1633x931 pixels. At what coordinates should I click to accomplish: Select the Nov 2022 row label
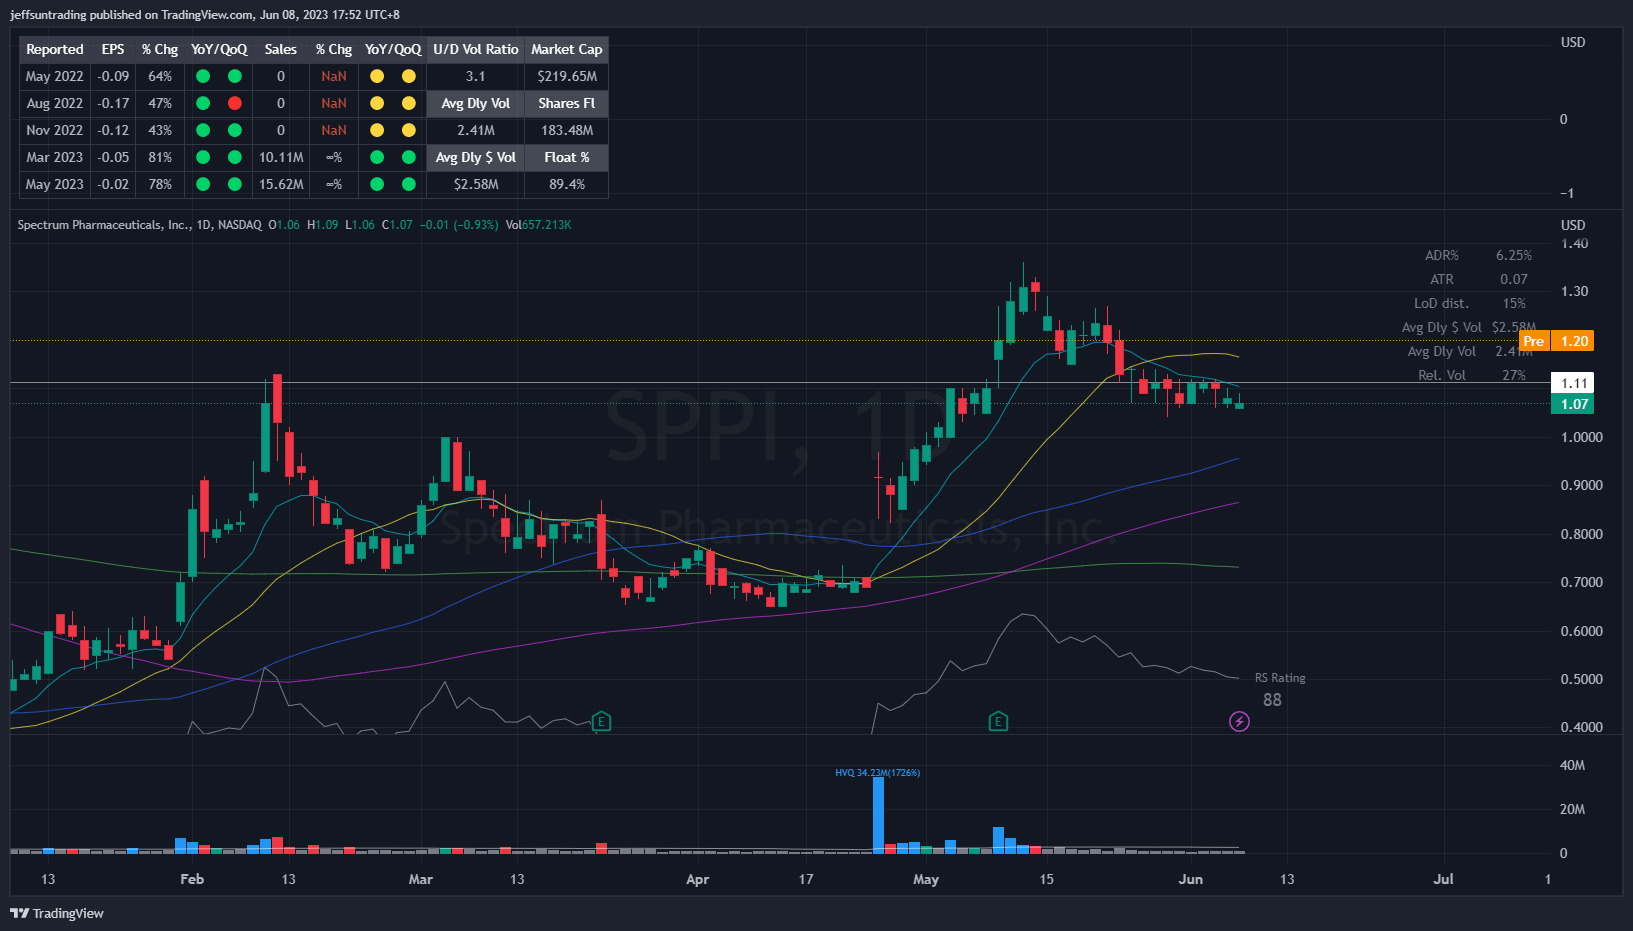click(x=55, y=130)
